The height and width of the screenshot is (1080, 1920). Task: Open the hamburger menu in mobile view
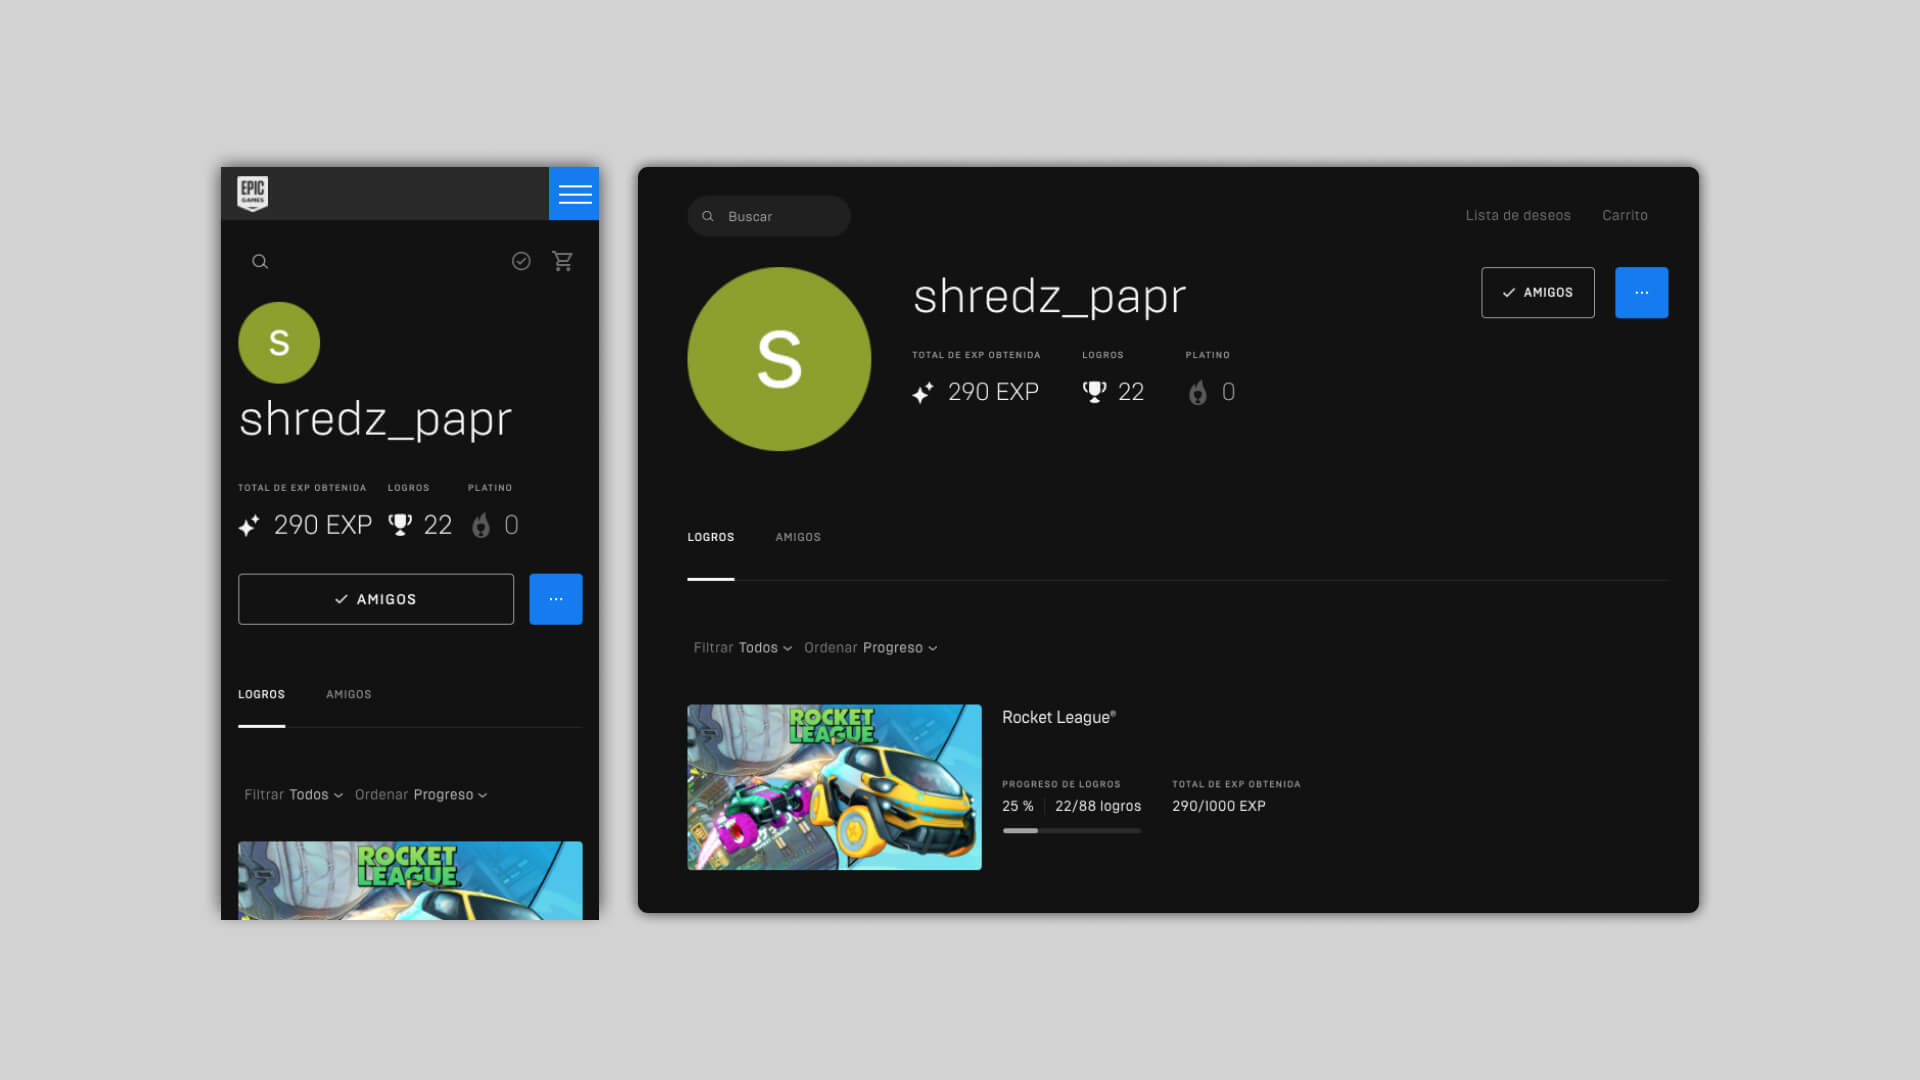coord(574,194)
